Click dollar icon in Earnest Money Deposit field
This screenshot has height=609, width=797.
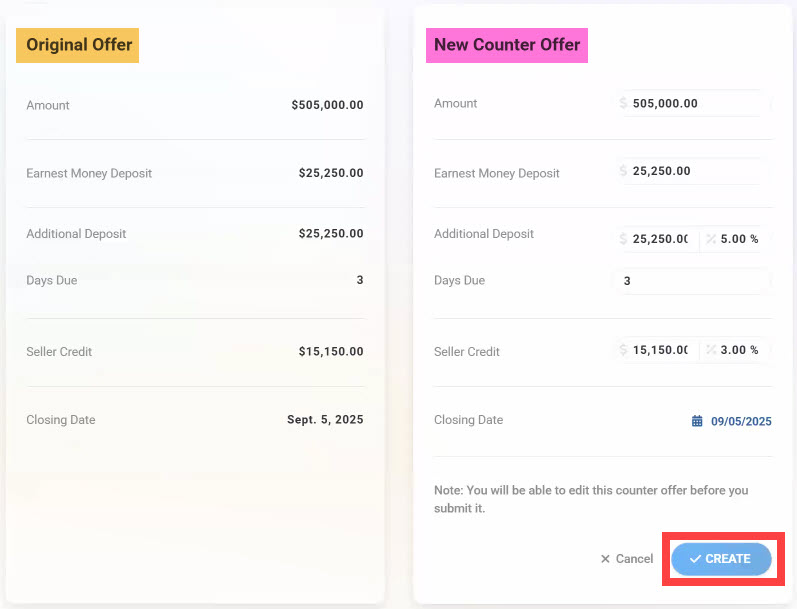click(623, 171)
